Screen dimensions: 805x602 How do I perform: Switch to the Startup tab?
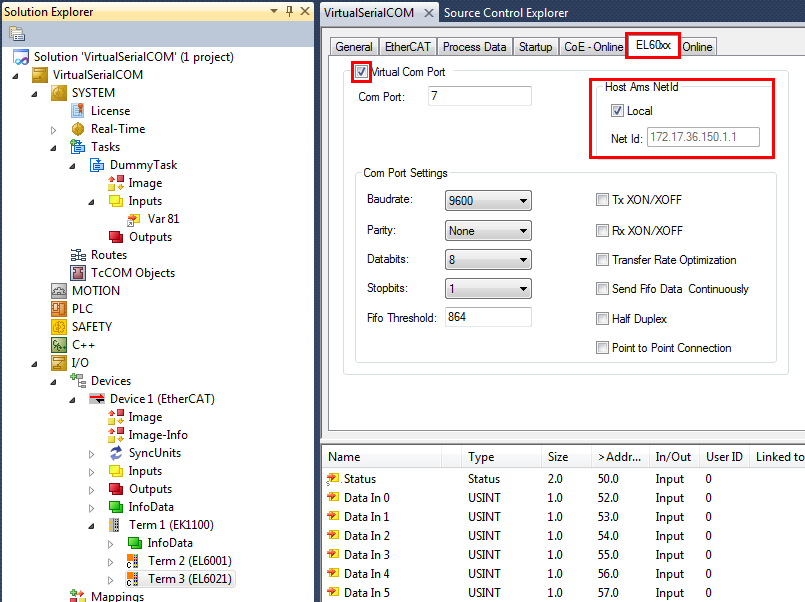pyautogui.click(x=535, y=47)
